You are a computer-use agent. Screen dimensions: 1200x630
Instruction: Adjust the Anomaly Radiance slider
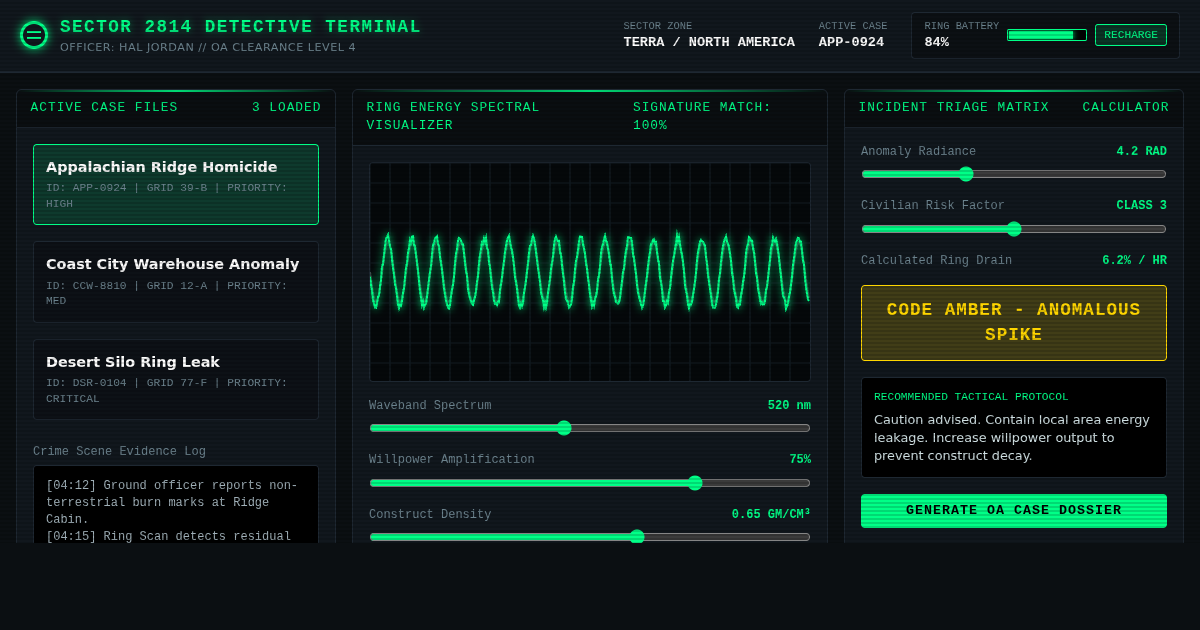click(1014, 174)
